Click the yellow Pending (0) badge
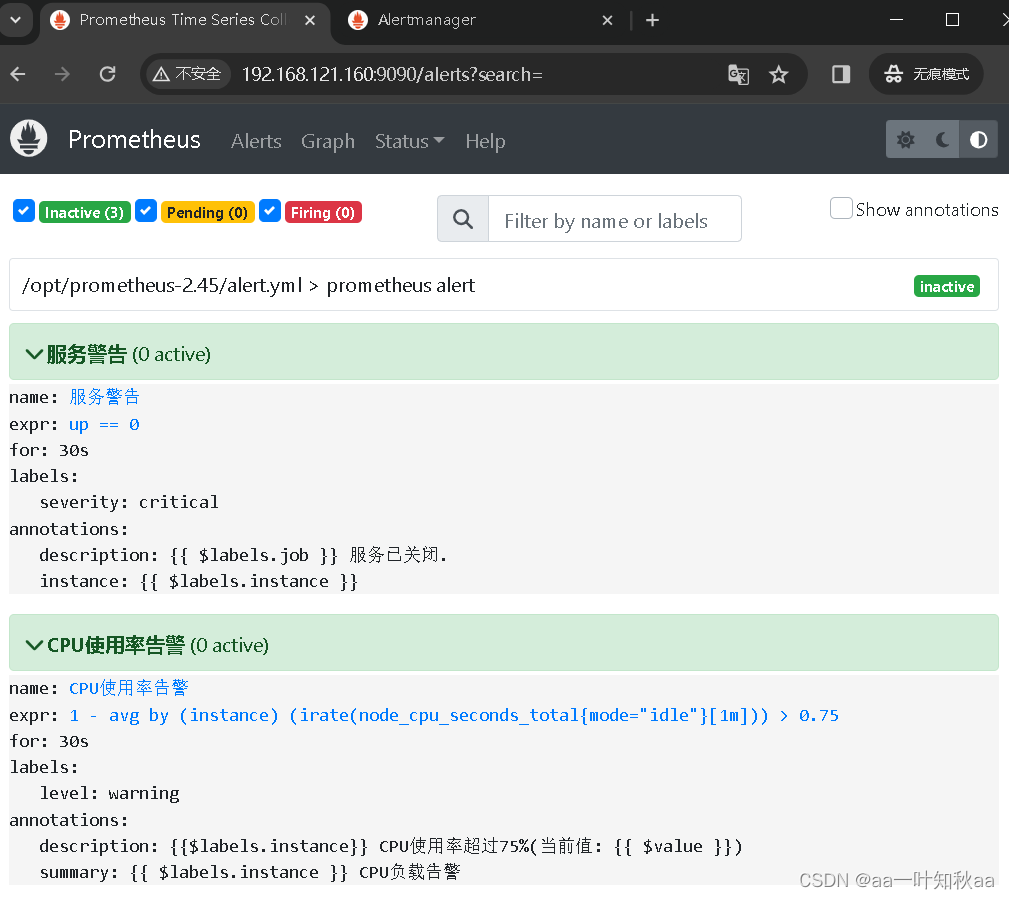The height and width of the screenshot is (899, 1009). [x=207, y=212]
